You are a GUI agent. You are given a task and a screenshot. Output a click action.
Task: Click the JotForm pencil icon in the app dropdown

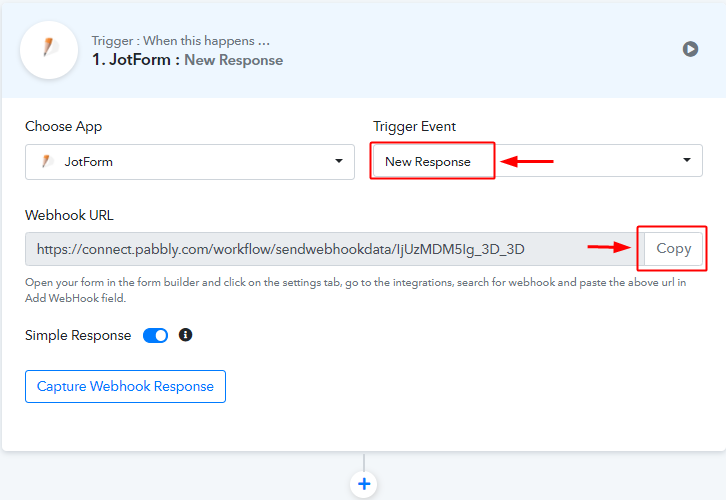47,161
